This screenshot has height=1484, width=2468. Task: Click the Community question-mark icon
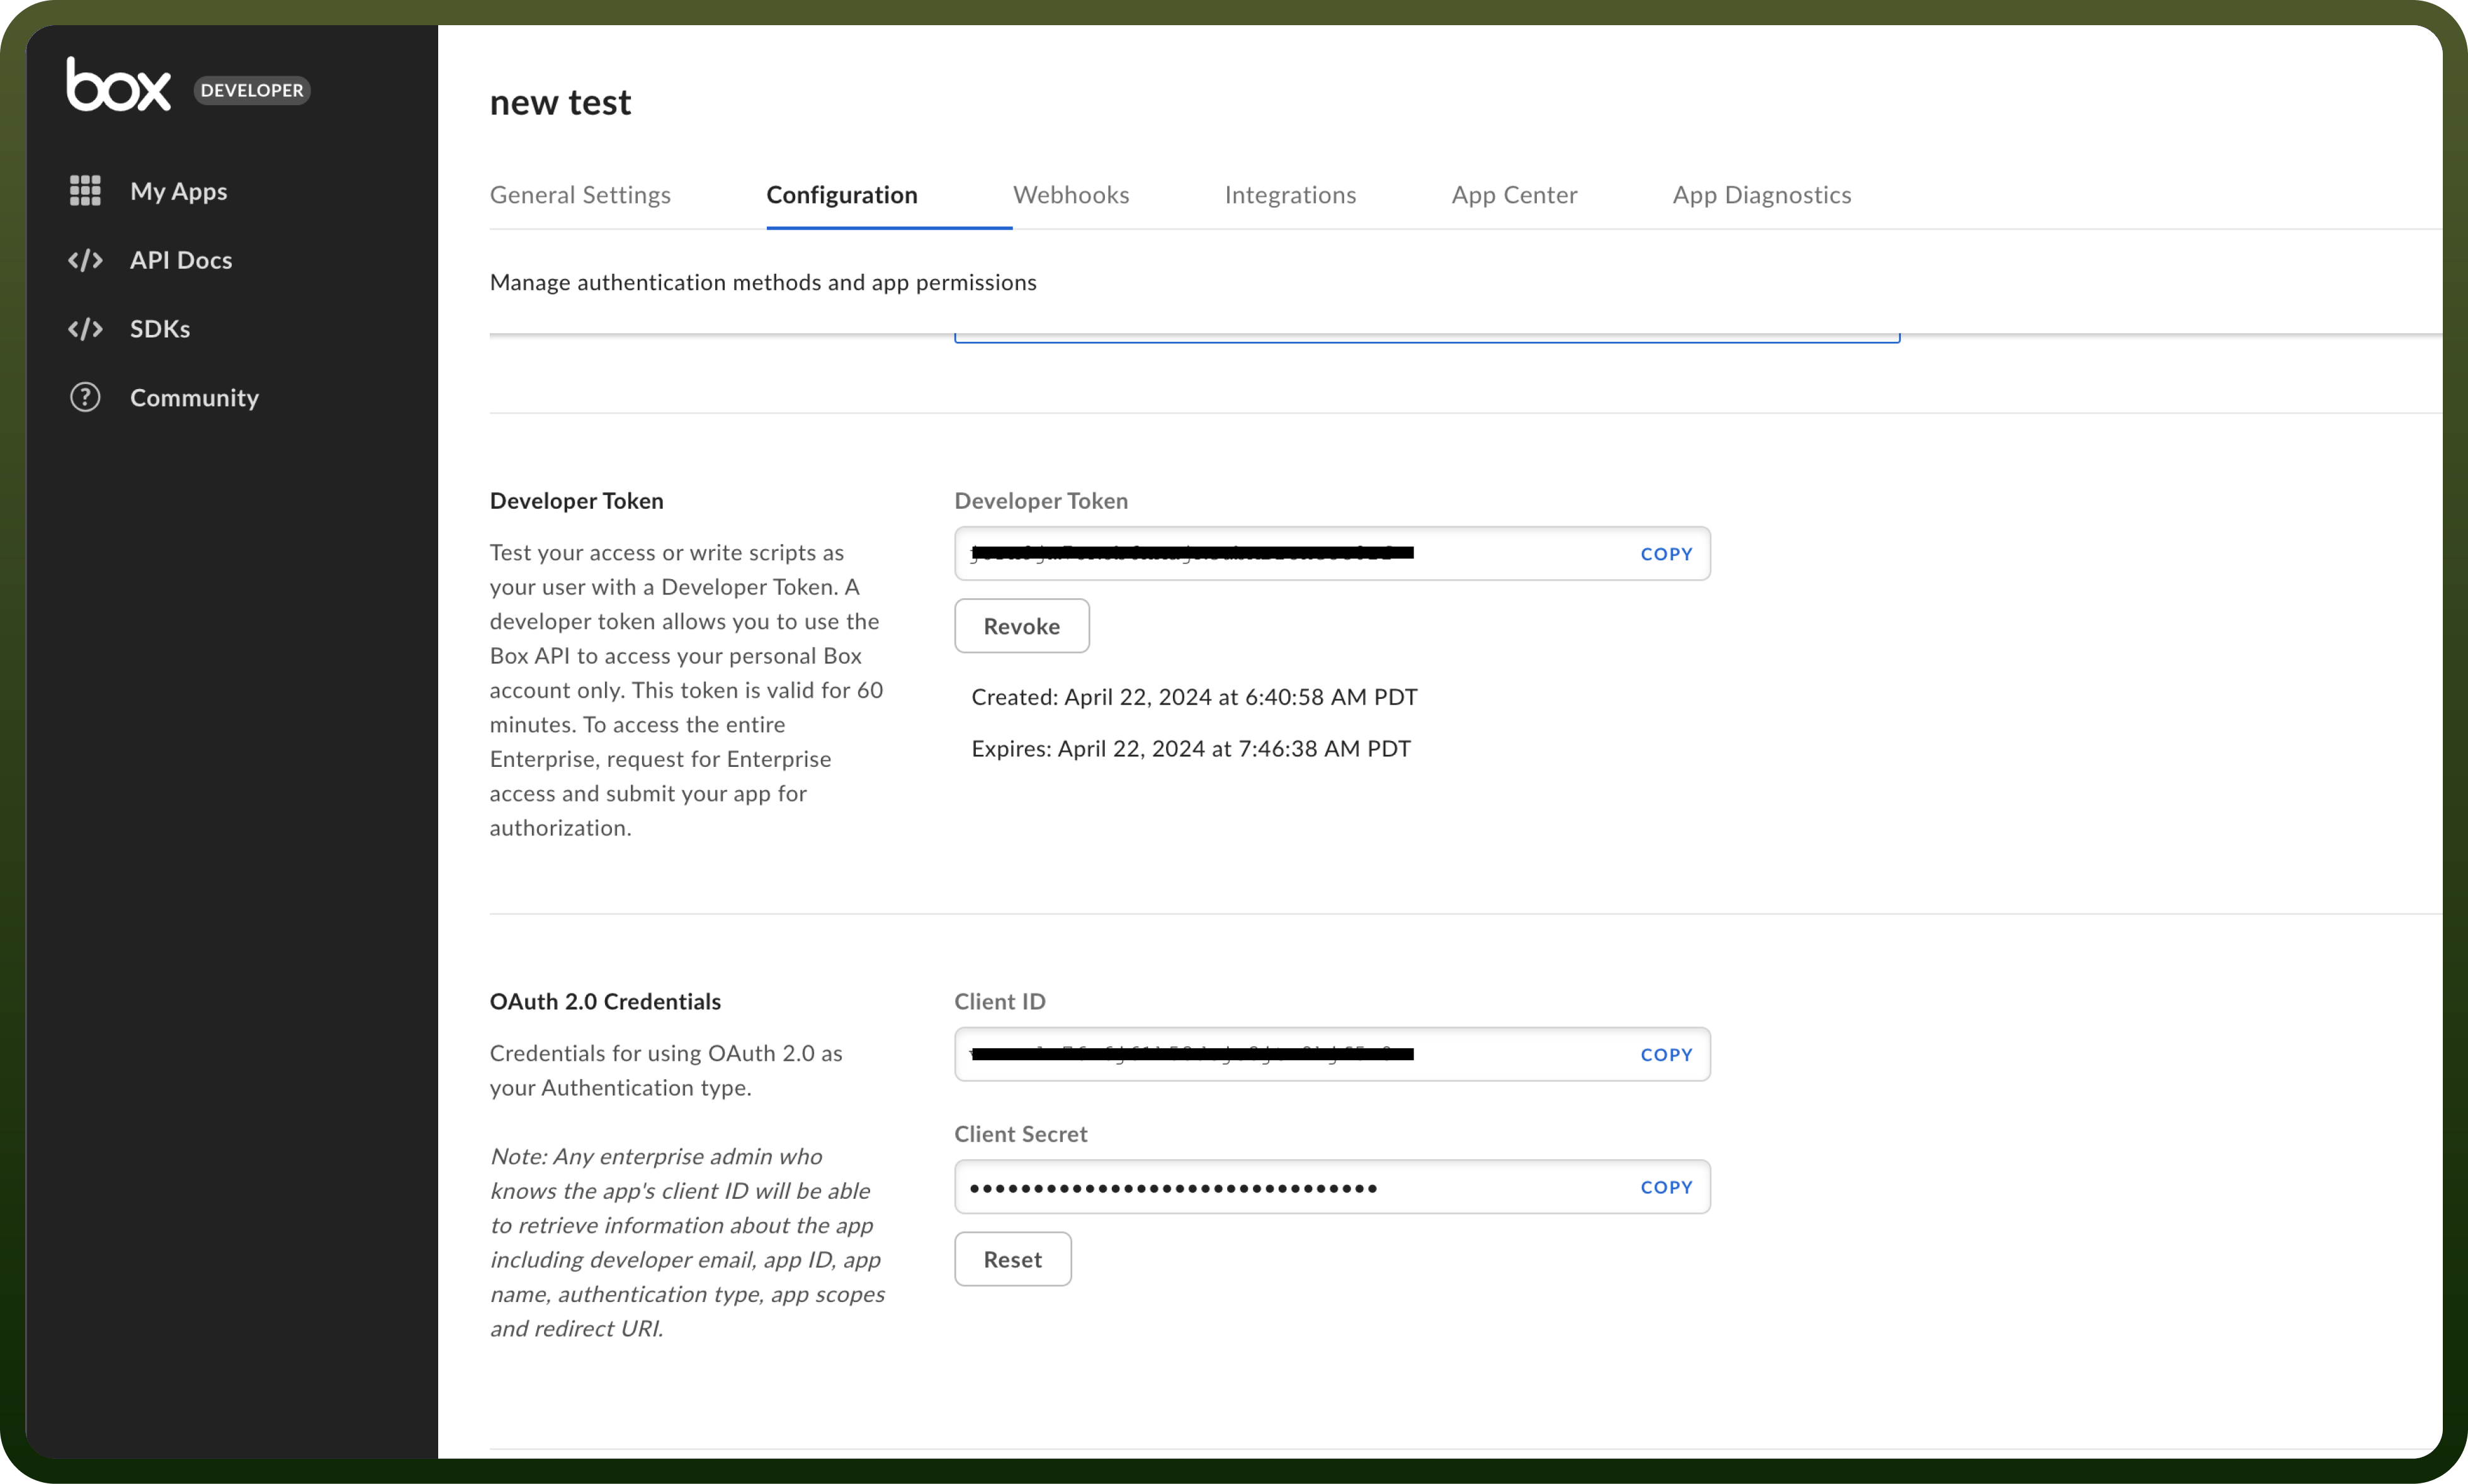coord(85,397)
